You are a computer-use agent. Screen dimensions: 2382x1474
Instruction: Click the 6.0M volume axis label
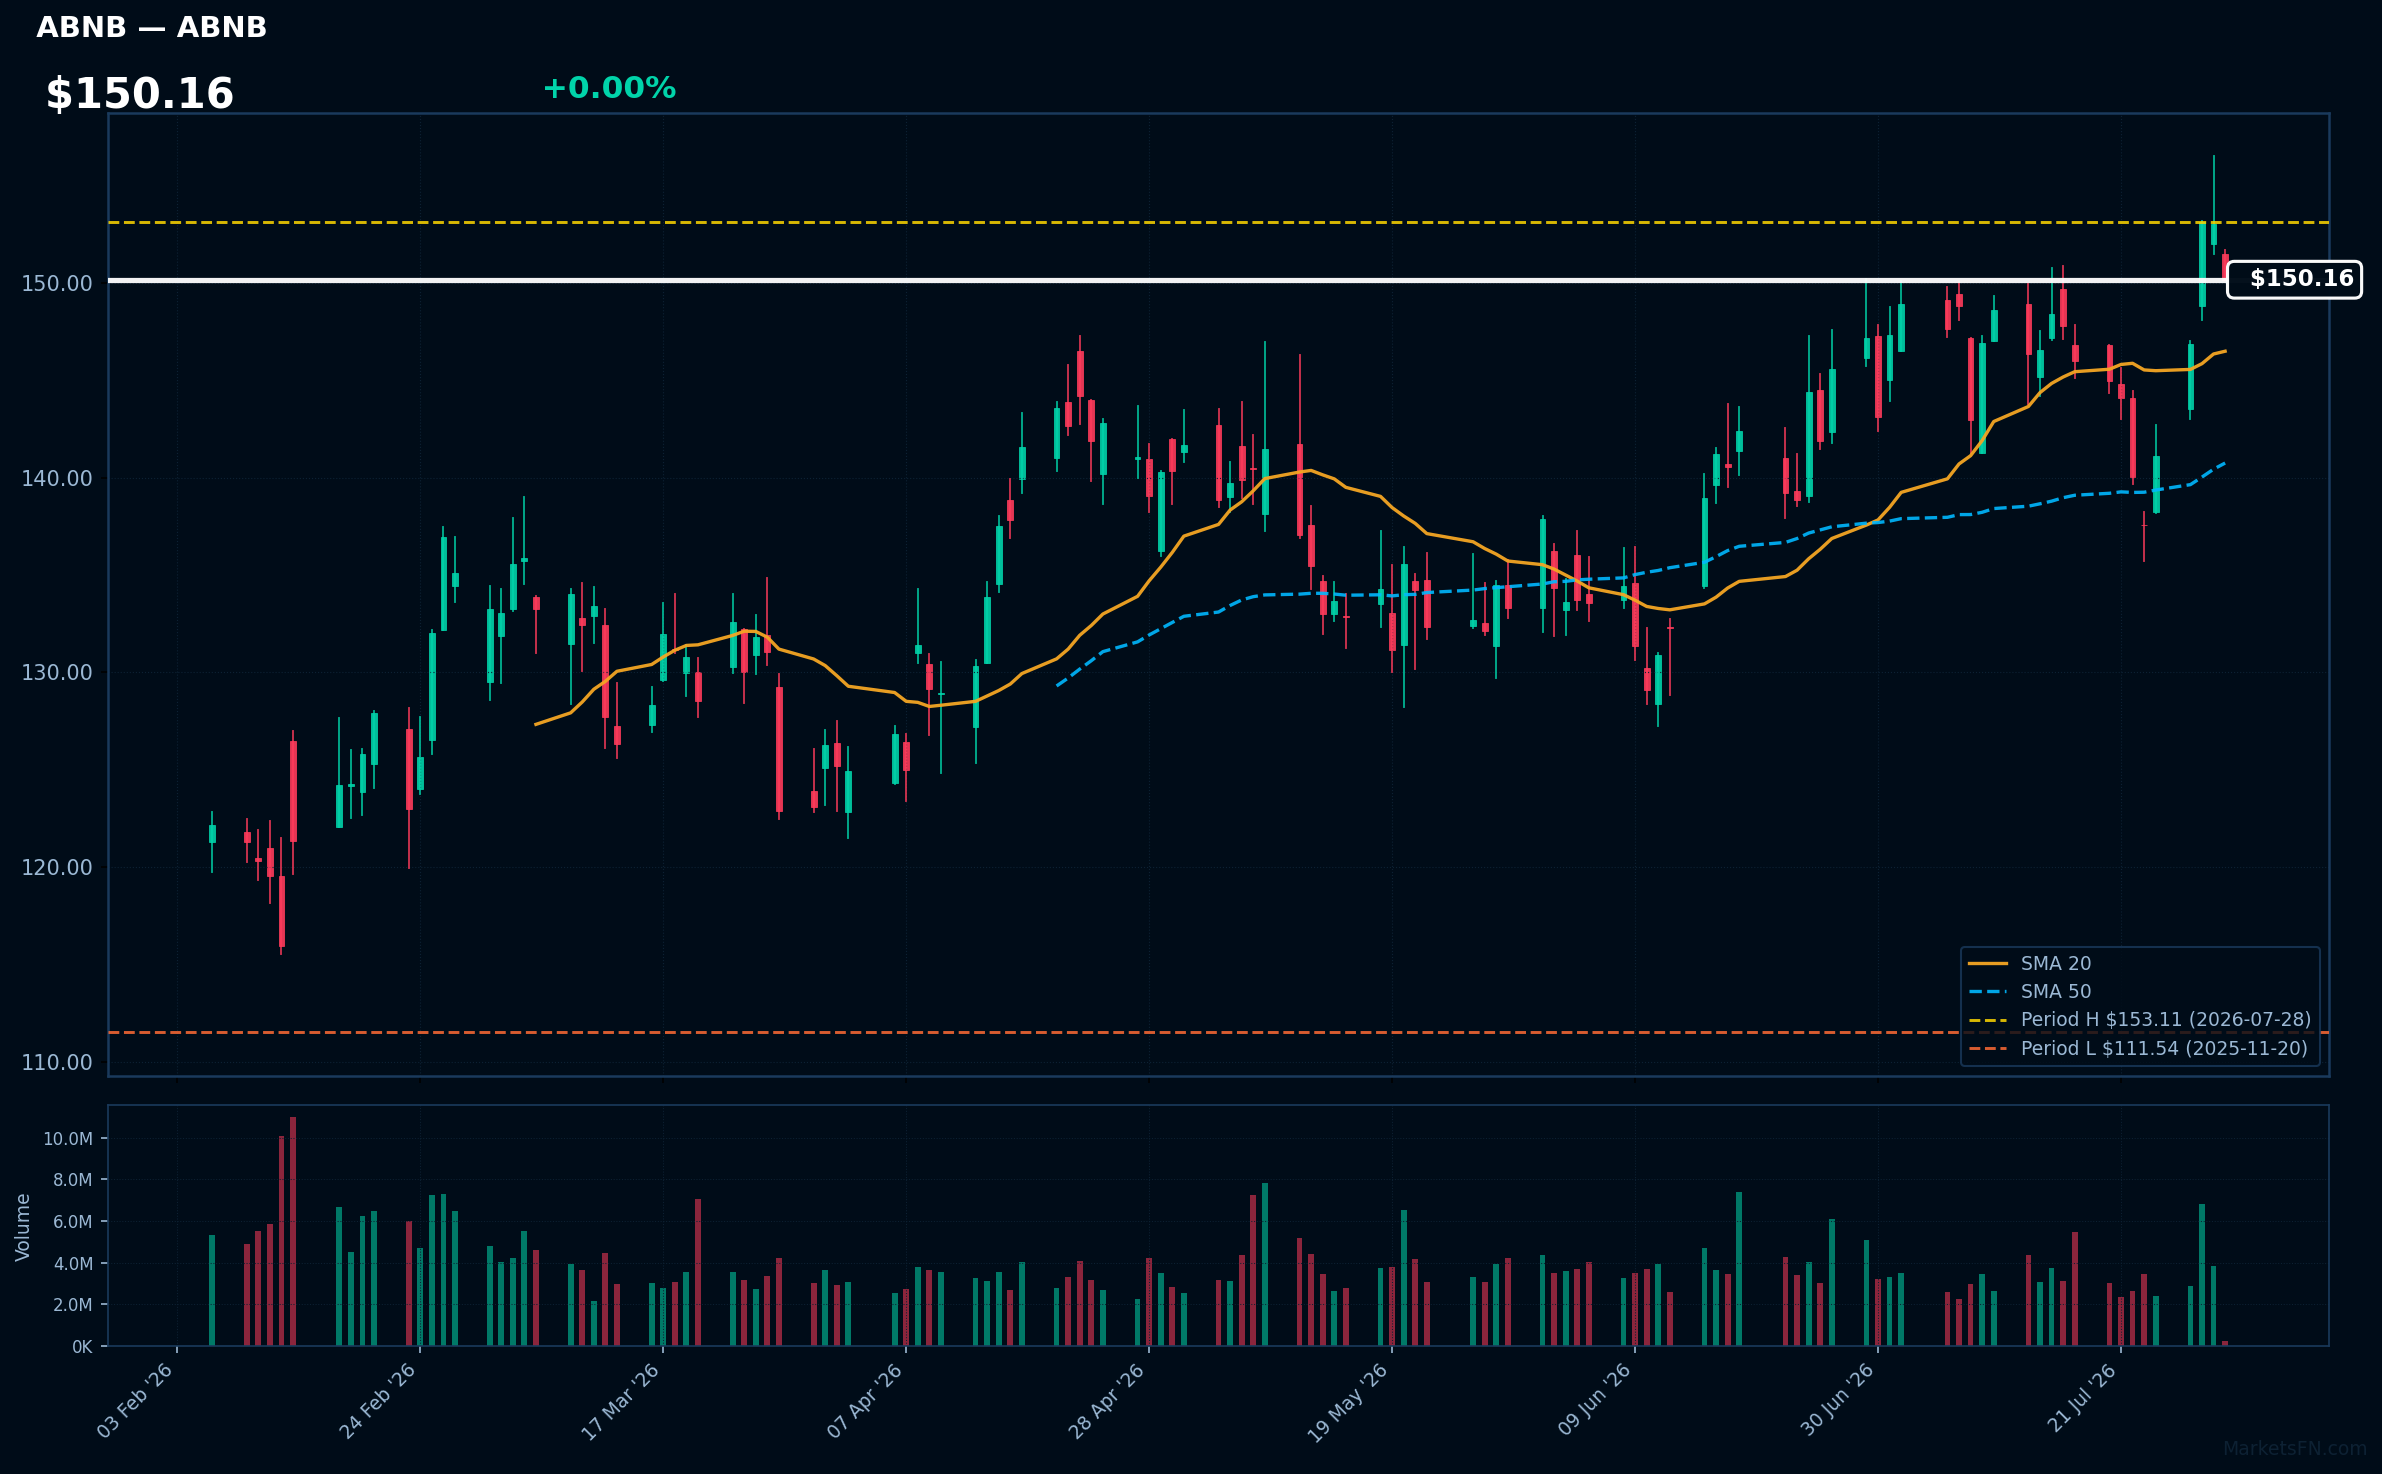[72, 1222]
